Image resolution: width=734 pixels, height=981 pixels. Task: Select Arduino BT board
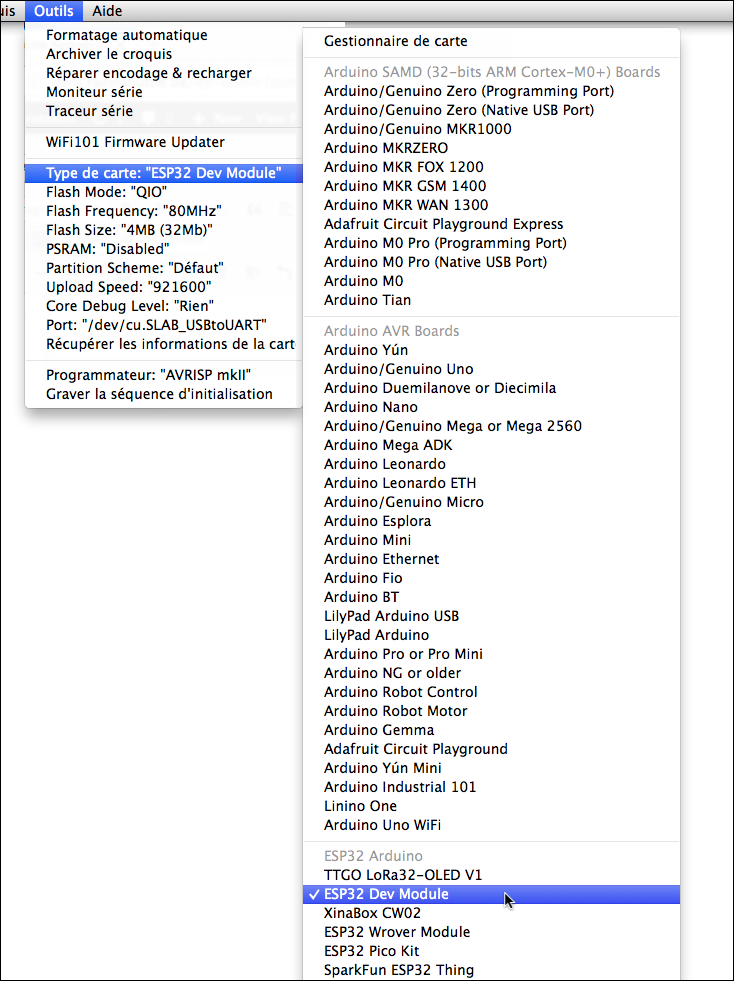[x=491, y=597]
